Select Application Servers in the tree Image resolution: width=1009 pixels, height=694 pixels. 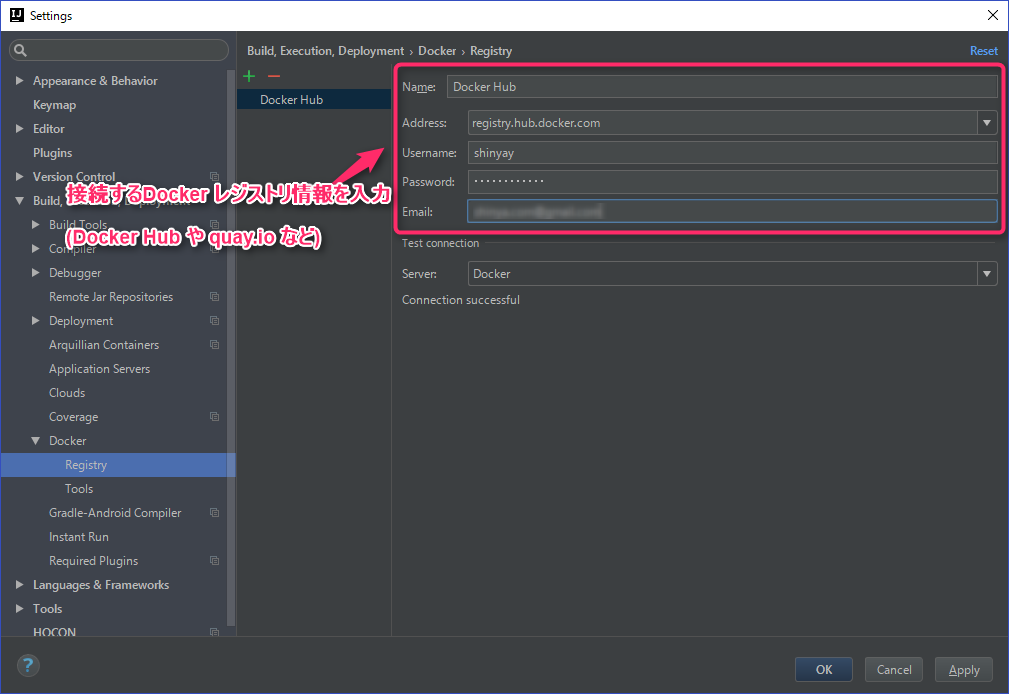100,369
